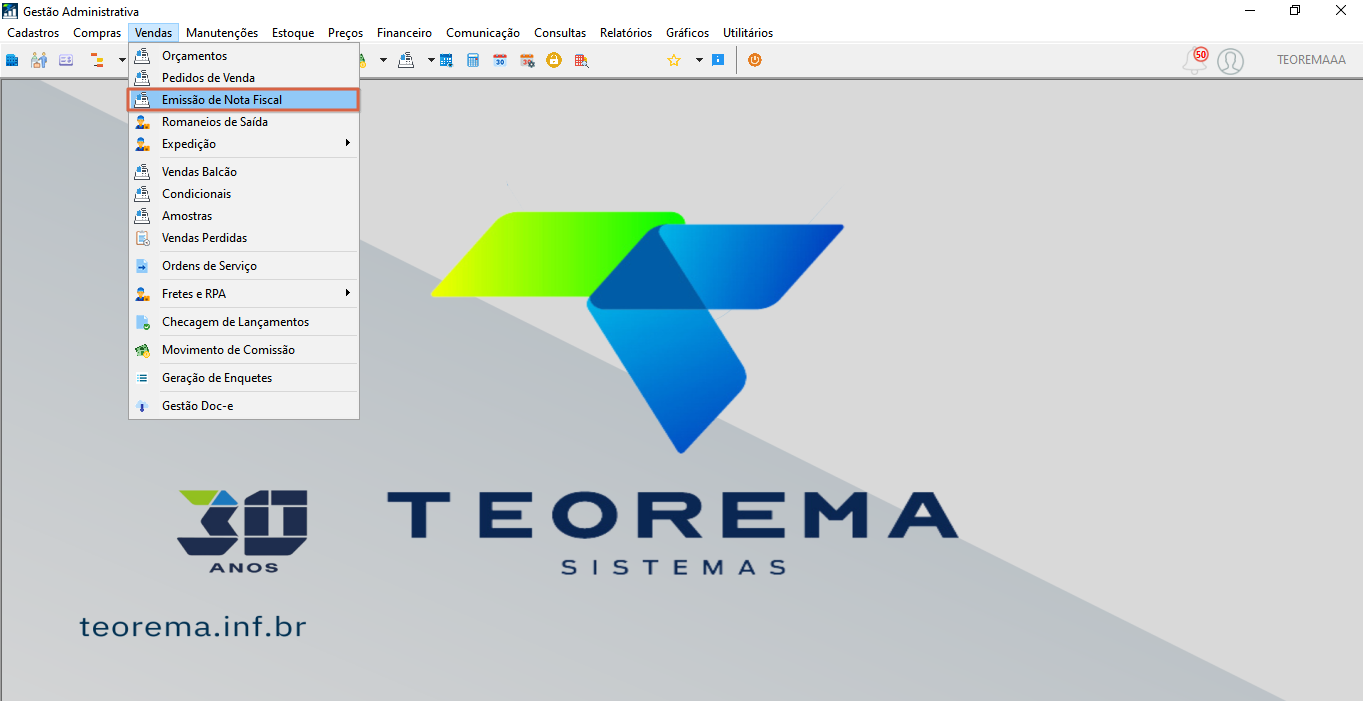Screen dimensions: 1363x701
Task: Close the open Vendas menu header
Action: tap(154, 33)
